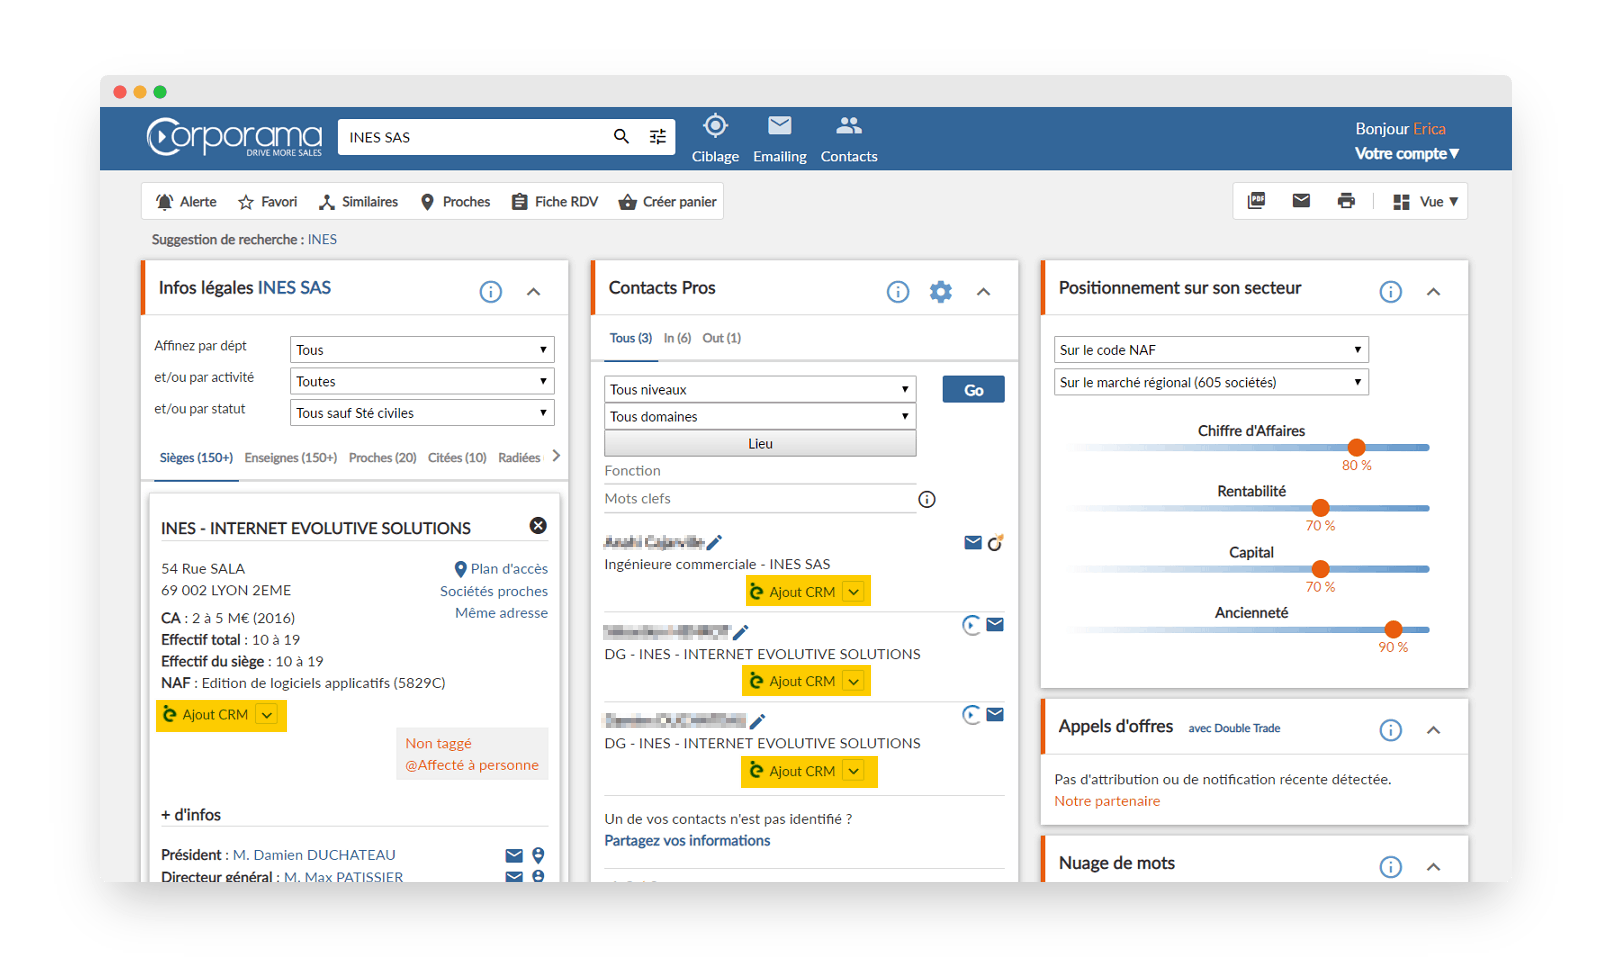Click Même adresse link
The width and height of the screenshot is (1612, 957).
[x=501, y=613]
